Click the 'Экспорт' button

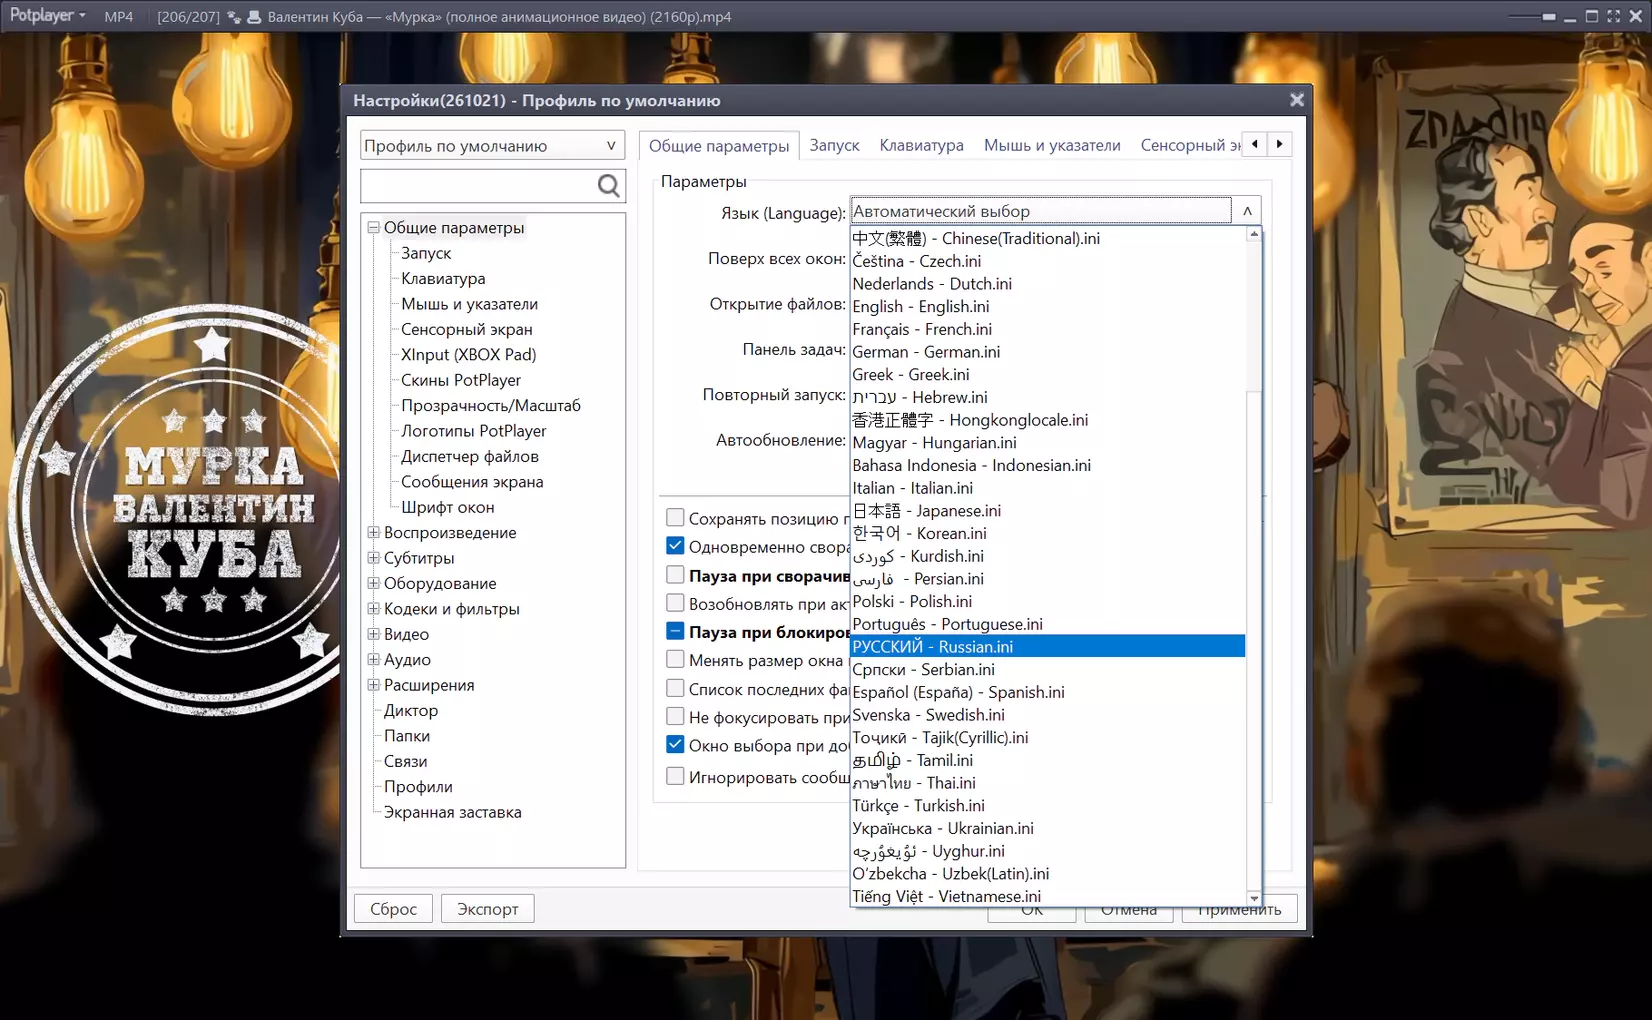(x=488, y=909)
